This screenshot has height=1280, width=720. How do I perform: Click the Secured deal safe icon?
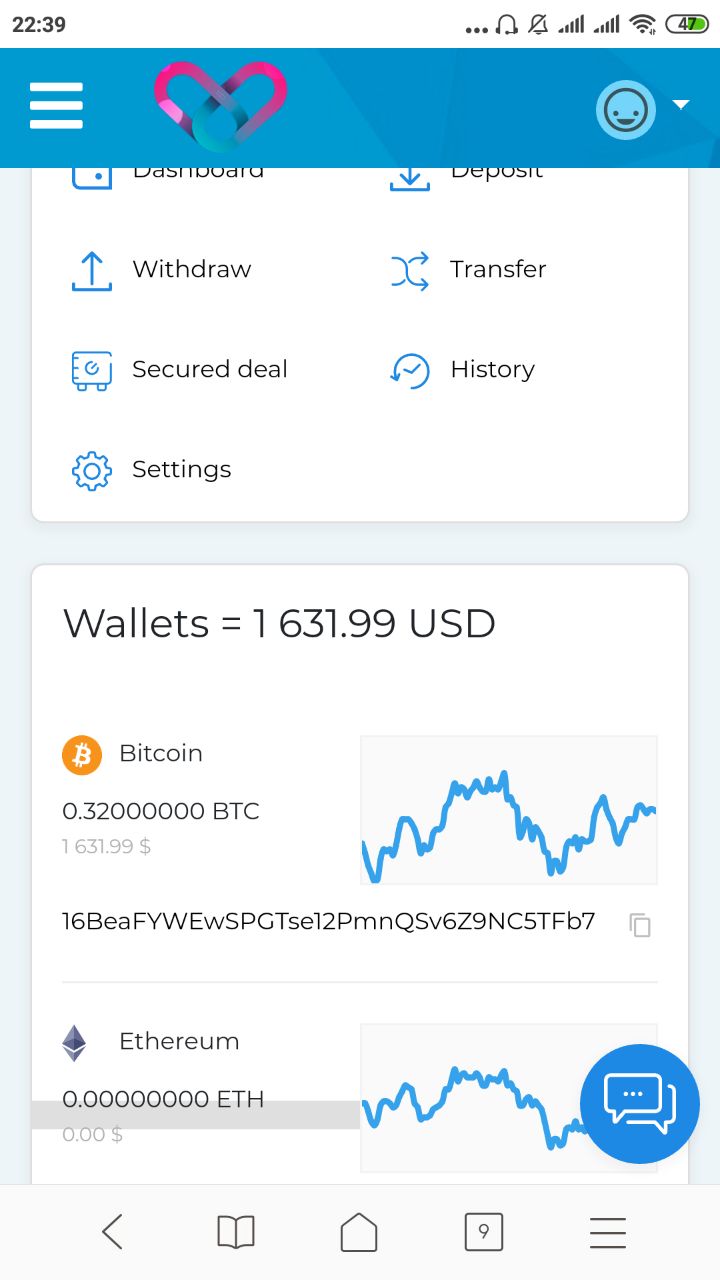point(91,370)
